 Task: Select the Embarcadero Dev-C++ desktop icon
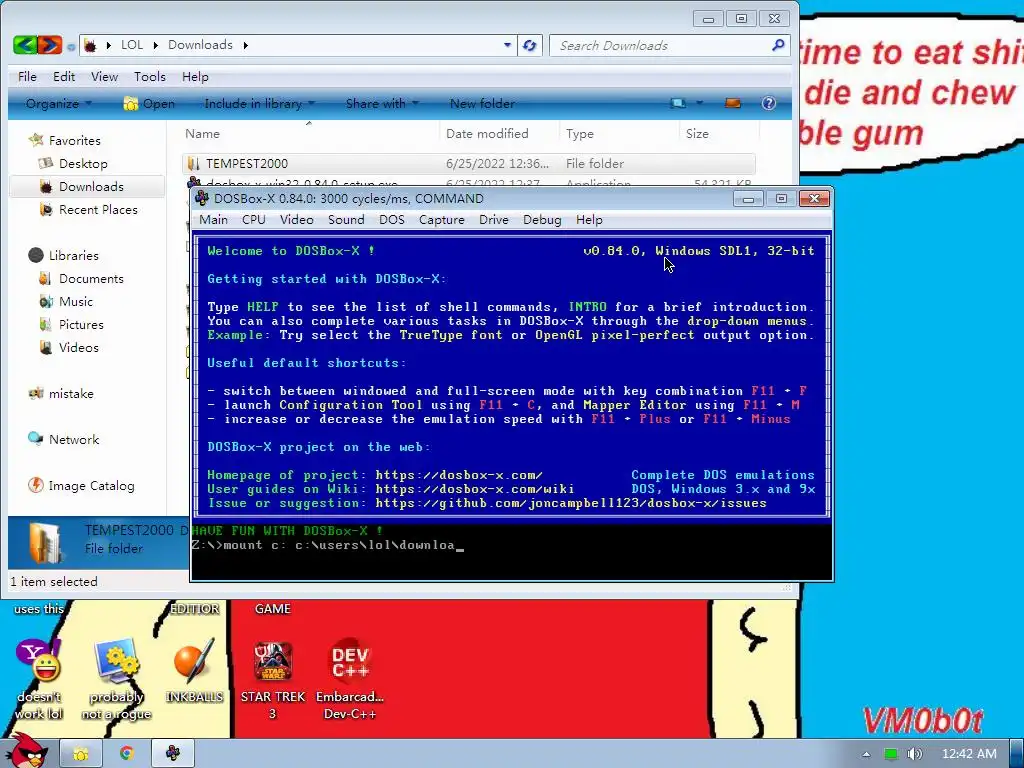click(350, 679)
